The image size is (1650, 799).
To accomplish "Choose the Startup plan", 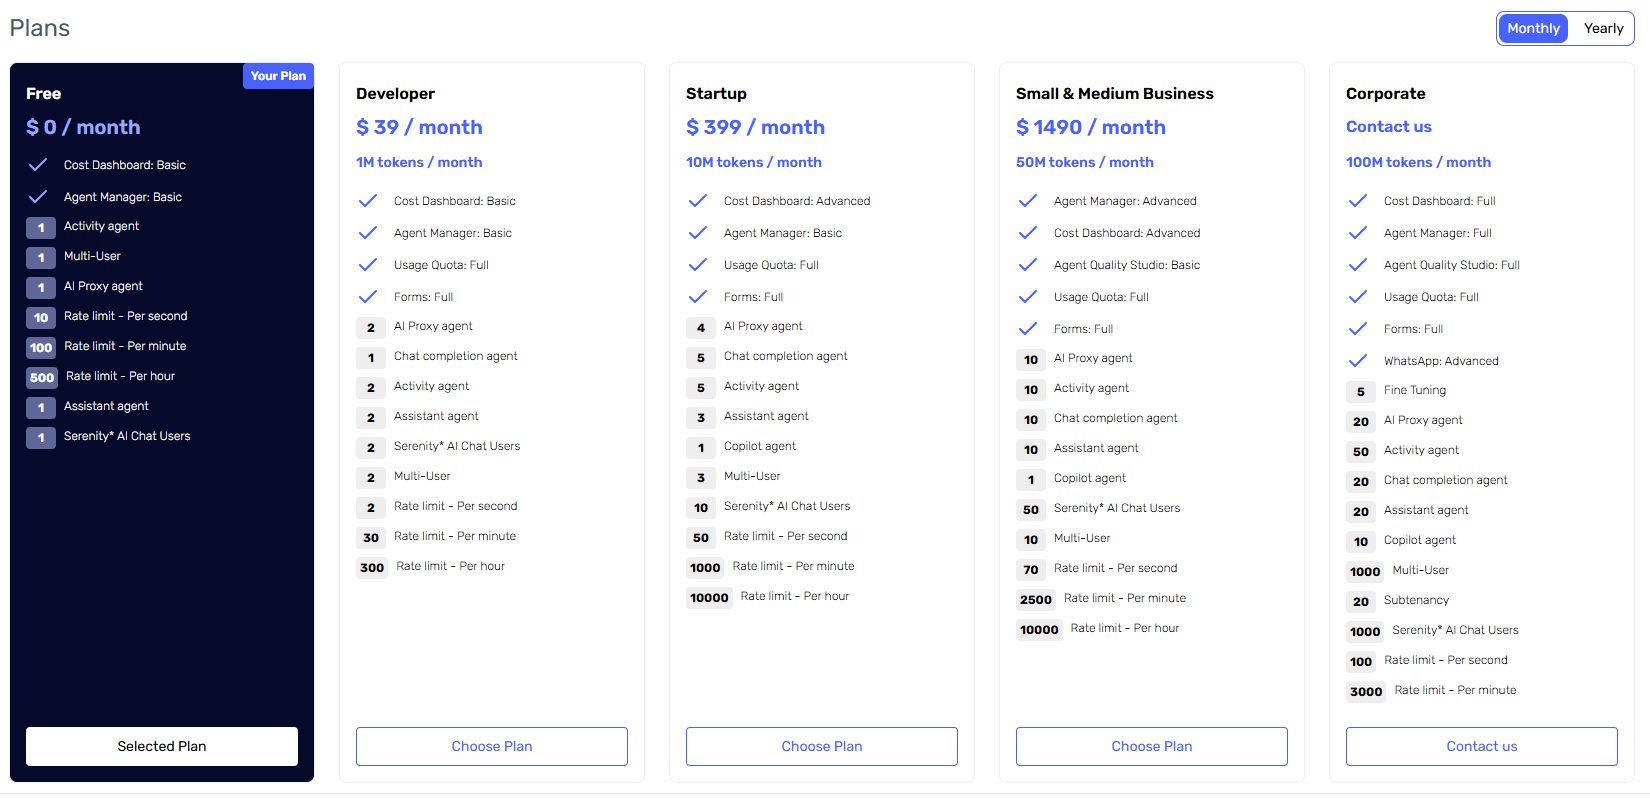I will point(822,746).
